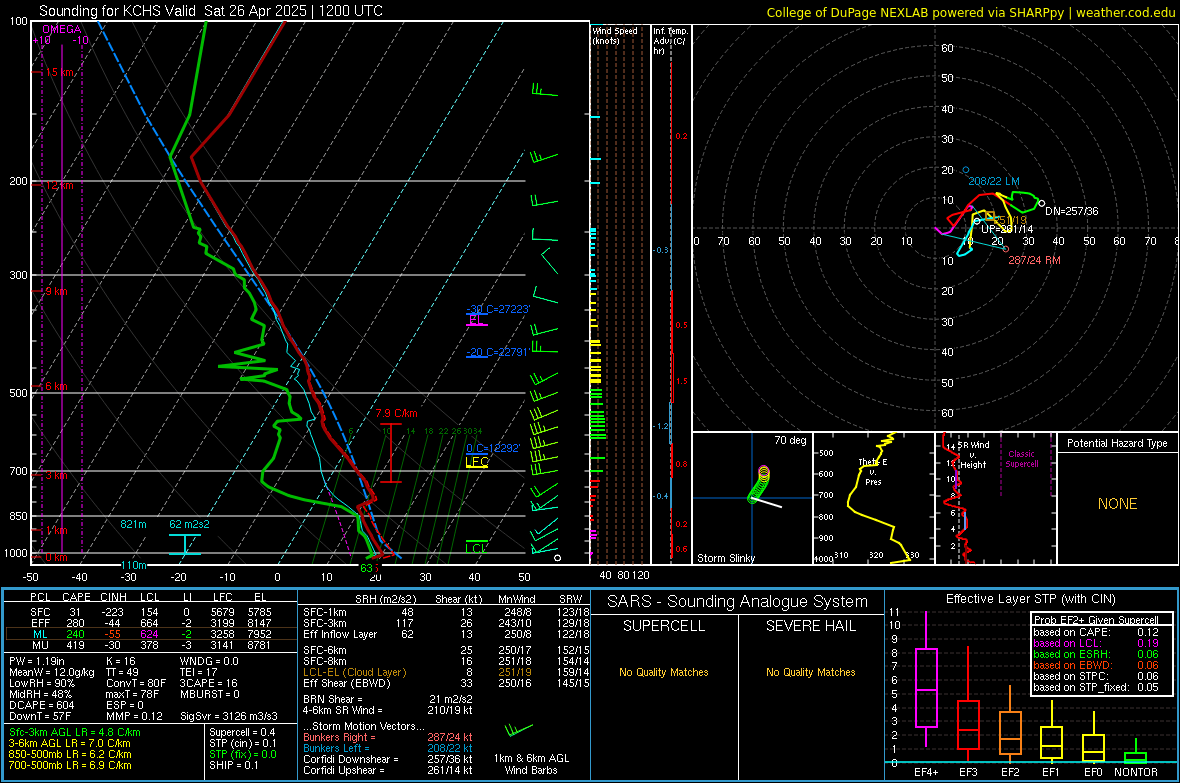Click the 'Corfidi Downshear = 257/36 kt' line
Image resolution: width=1180 pixels, height=783 pixels.
click(x=388, y=759)
